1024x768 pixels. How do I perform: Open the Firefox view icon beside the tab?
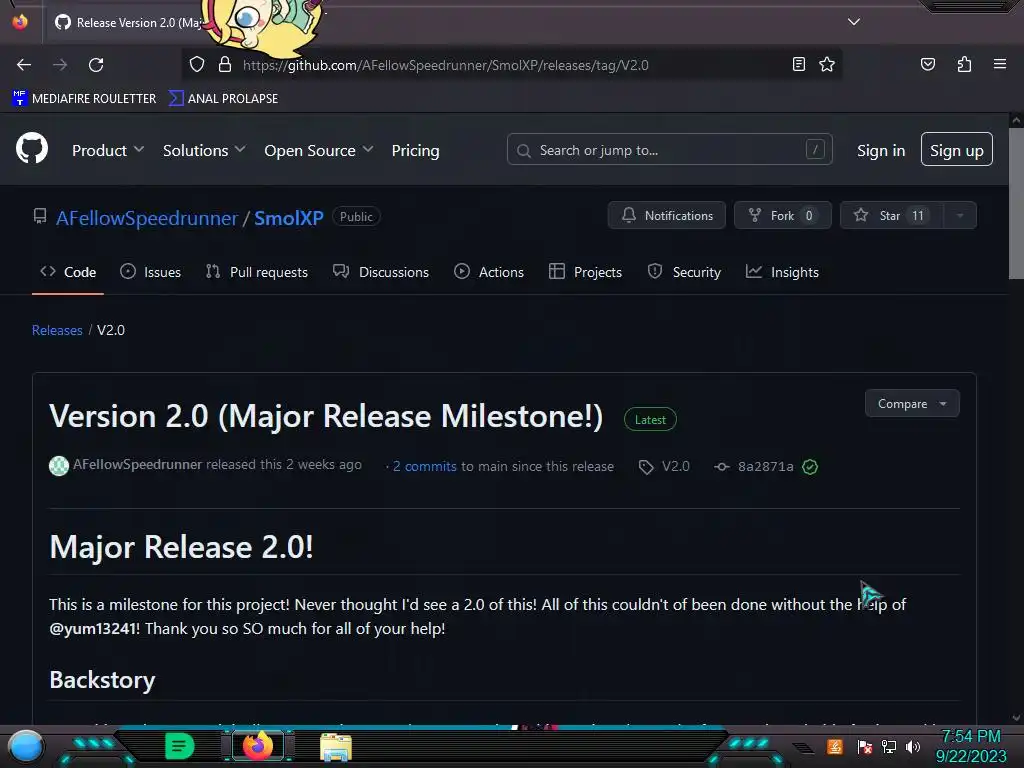pos(20,22)
